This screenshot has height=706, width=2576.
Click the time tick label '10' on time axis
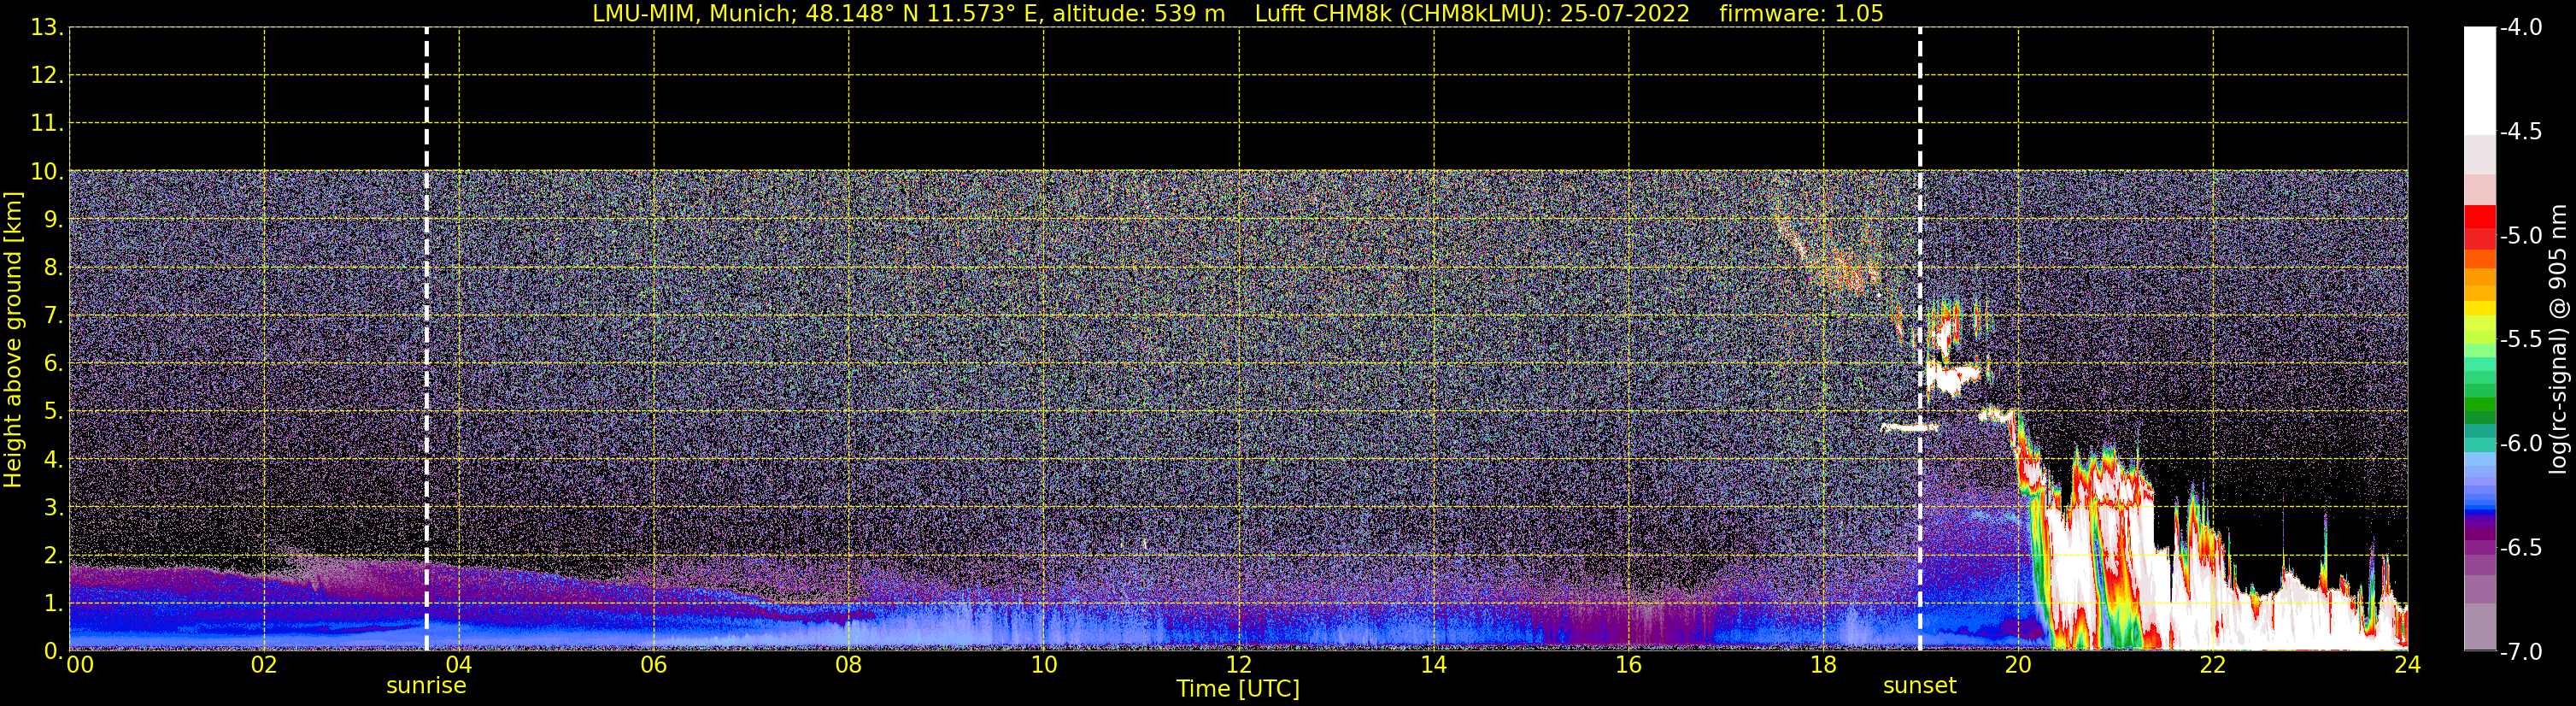1044,665
